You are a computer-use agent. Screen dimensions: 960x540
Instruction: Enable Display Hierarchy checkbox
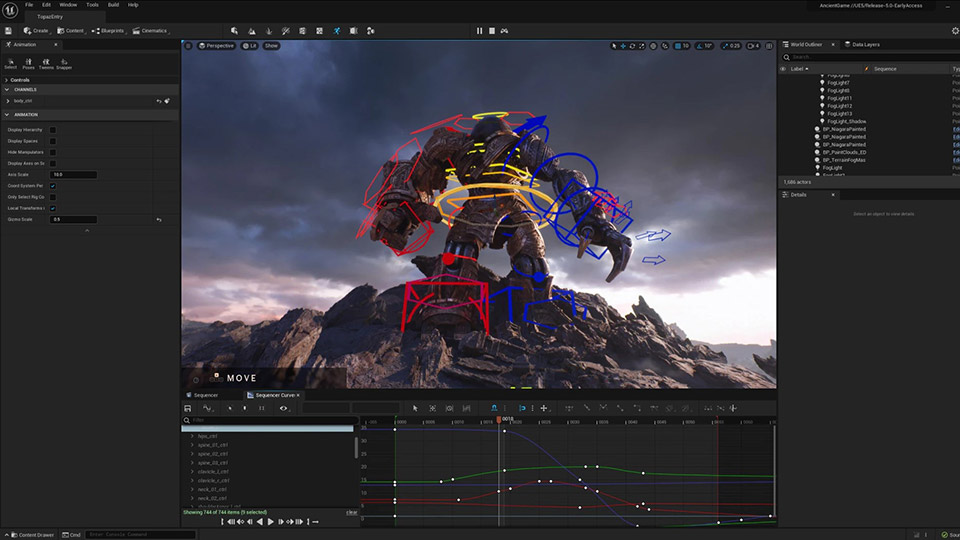(53, 130)
